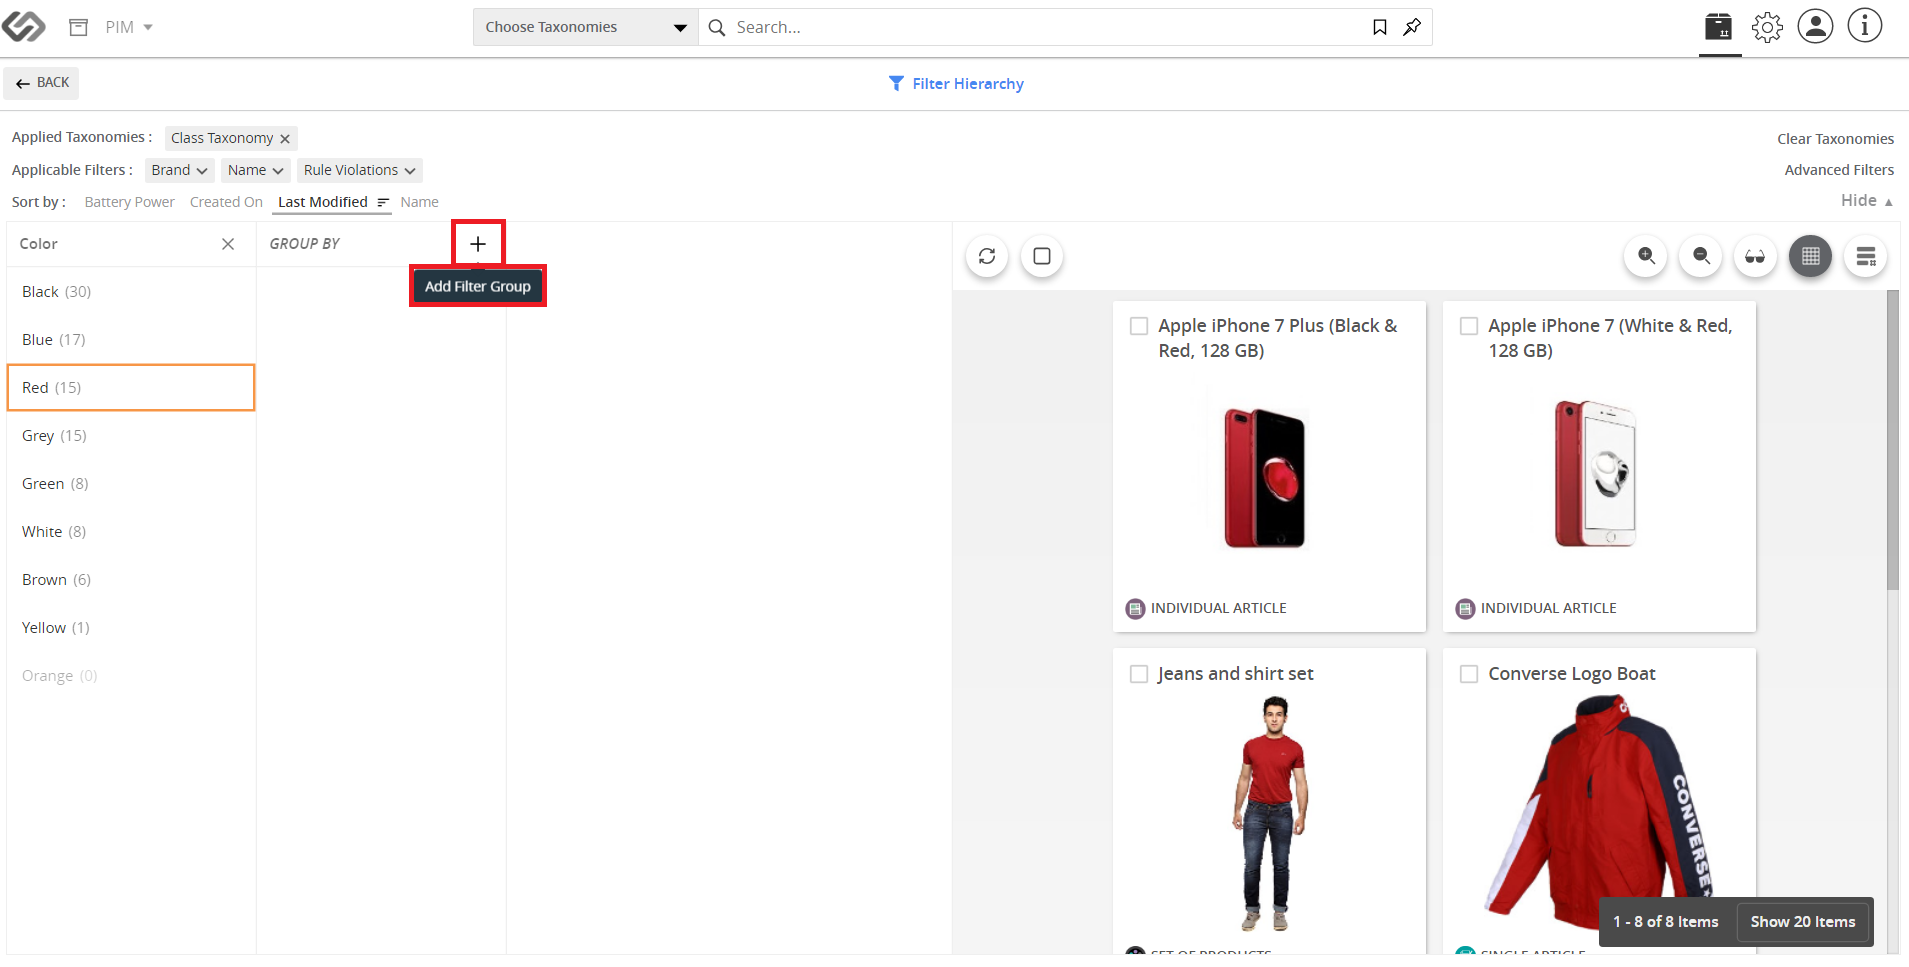Image resolution: width=1909 pixels, height=967 pixels.
Task: Expand the Brand filter dropdown
Action: pos(180,170)
